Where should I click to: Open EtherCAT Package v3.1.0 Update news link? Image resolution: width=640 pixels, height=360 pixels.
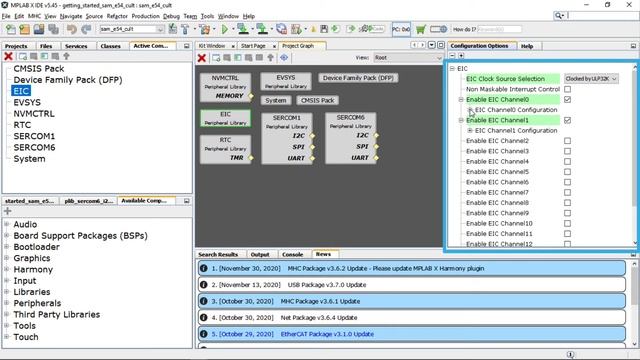coord(327,334)
